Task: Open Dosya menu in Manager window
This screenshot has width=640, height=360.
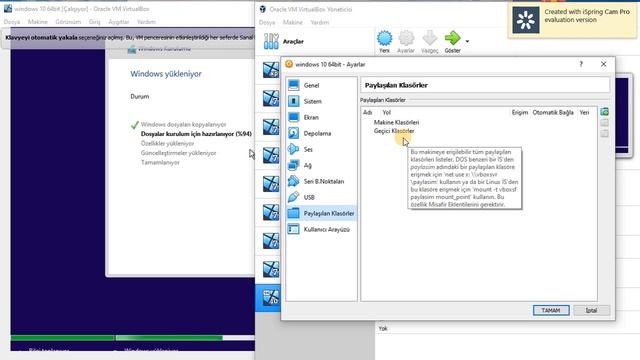Action: [267, 22]
